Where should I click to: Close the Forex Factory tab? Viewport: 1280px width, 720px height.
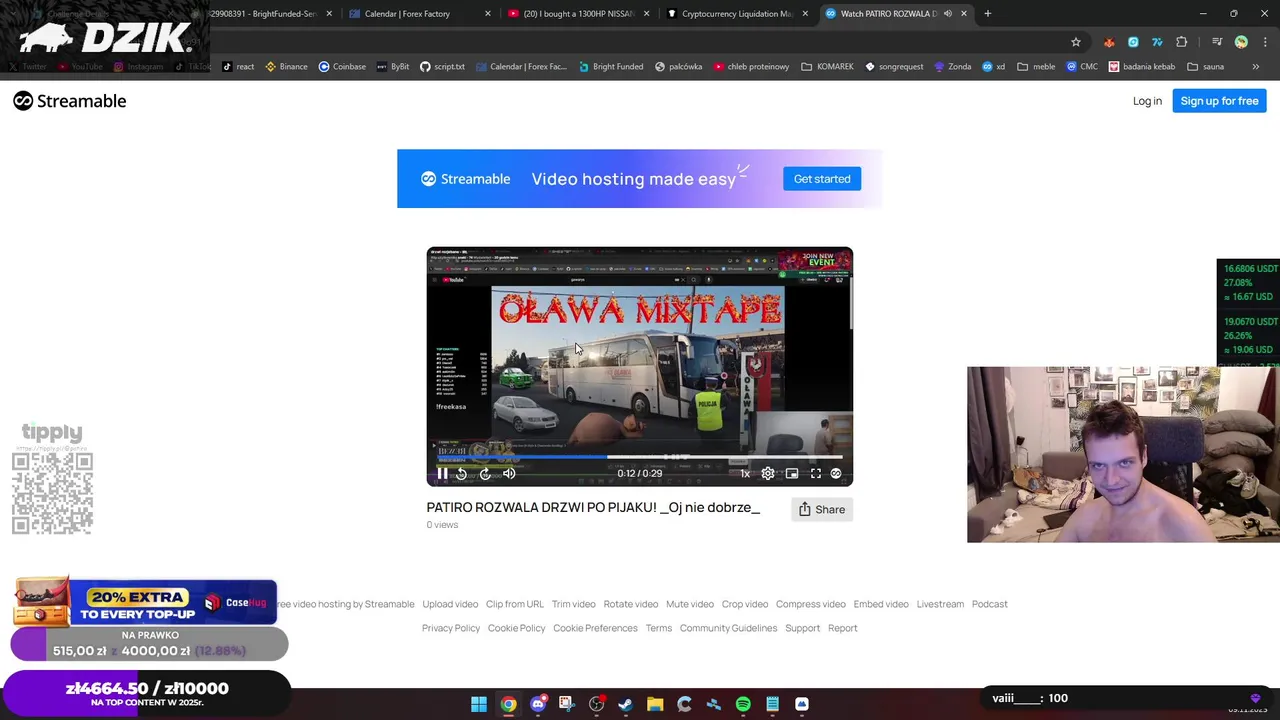488,14
